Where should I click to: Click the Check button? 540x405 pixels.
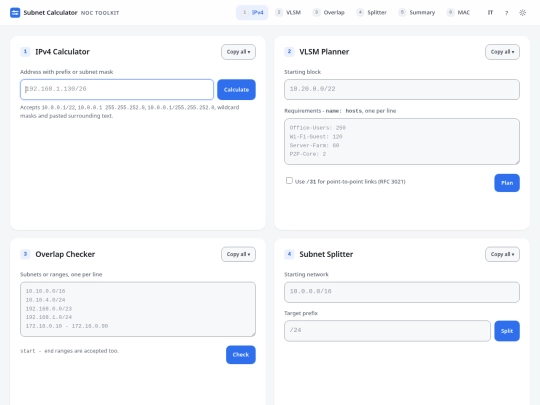(241, 355)
